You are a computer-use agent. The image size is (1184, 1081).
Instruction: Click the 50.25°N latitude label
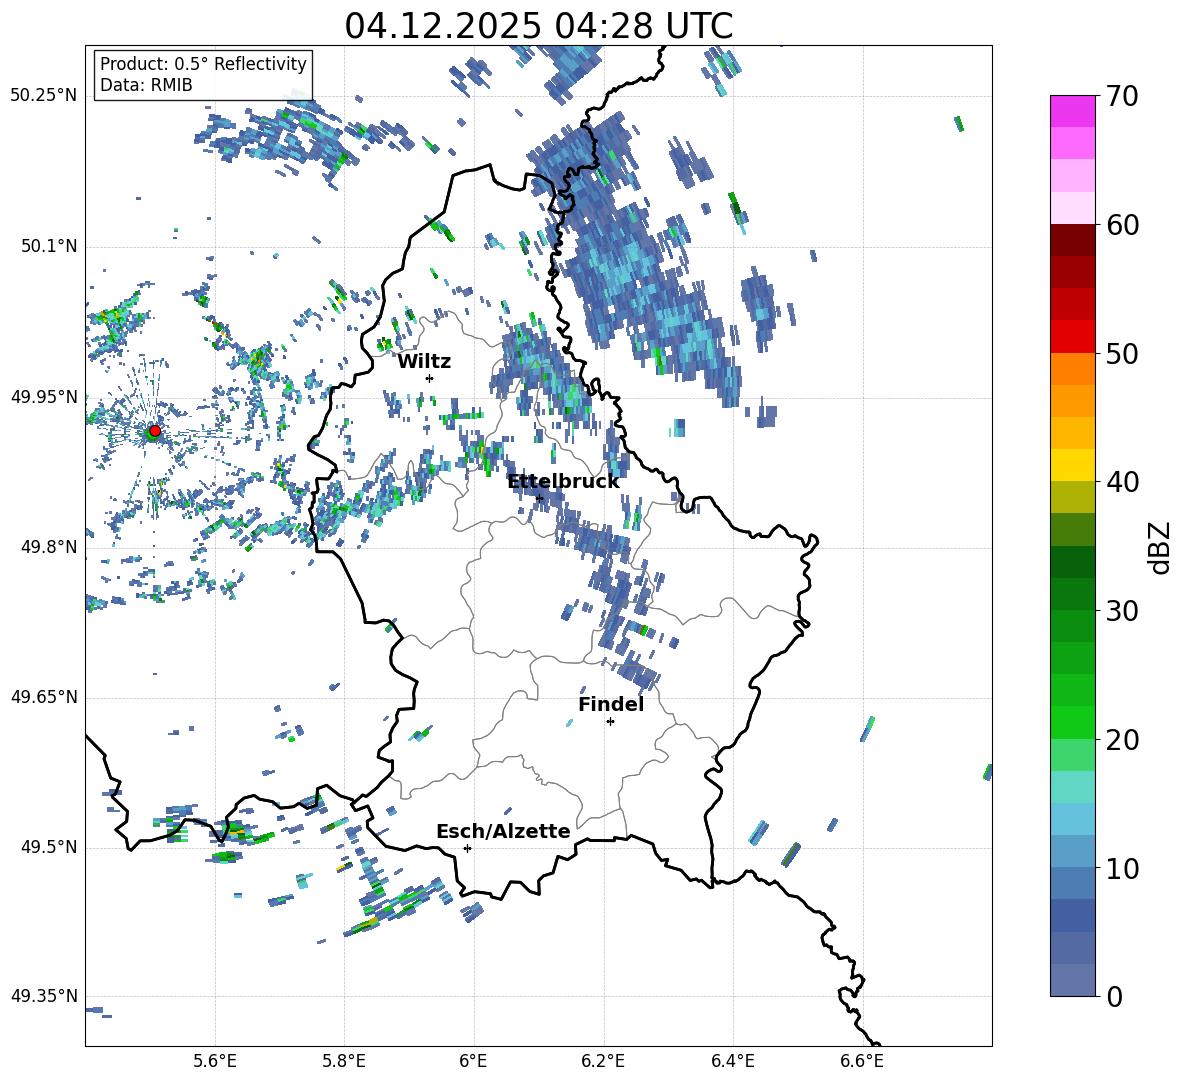(x=44, y=96)
